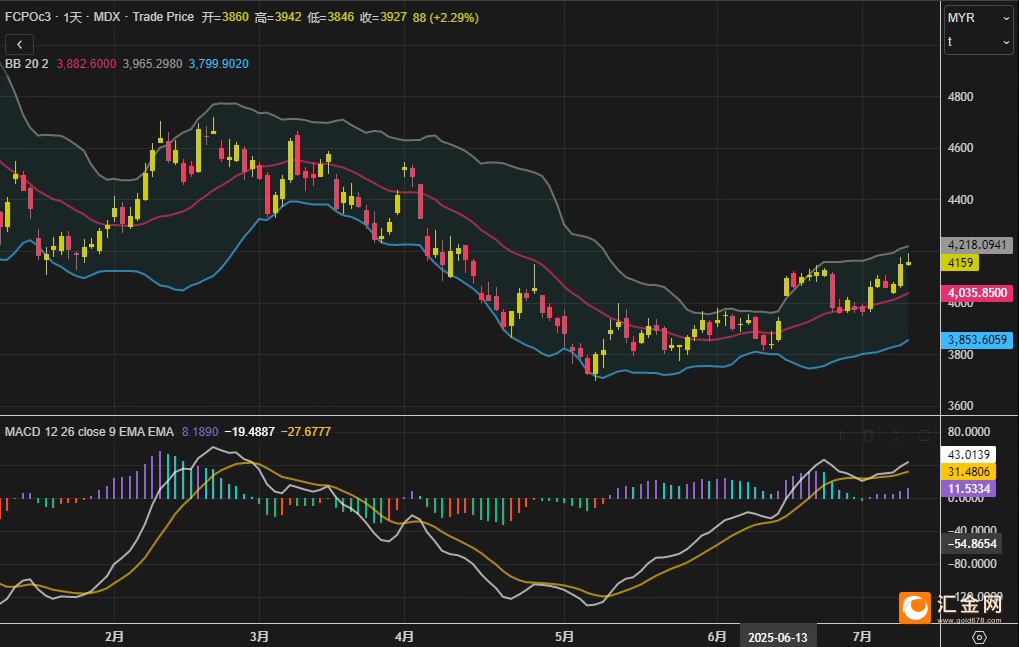Click the 4月 label on the time axis
The height and width of the screenshot is (647, 1019).
(x=404, y=637)
